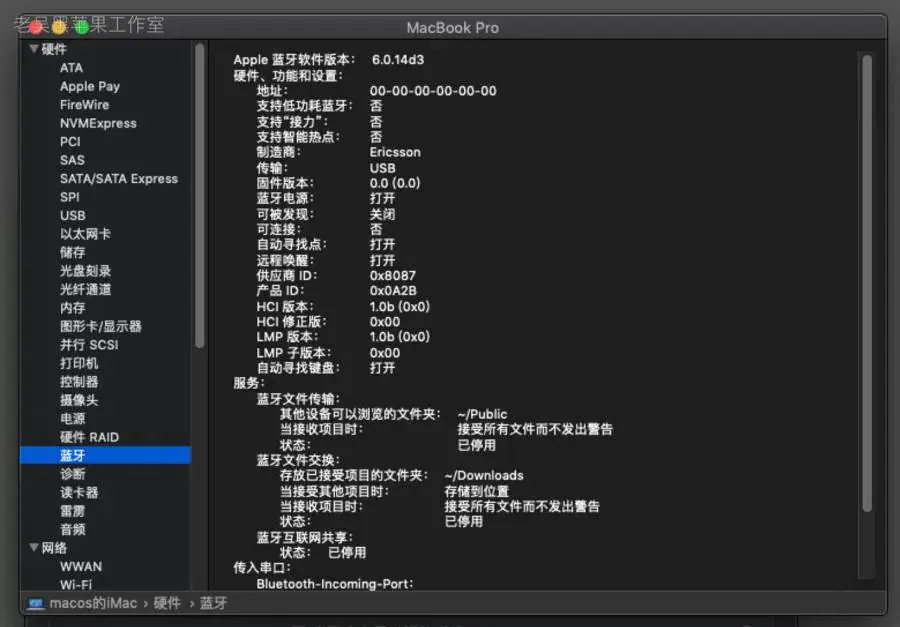Select Wi-Fi in the network list
Viewport: 900px width, 627px height.
(x=76, y=585)
